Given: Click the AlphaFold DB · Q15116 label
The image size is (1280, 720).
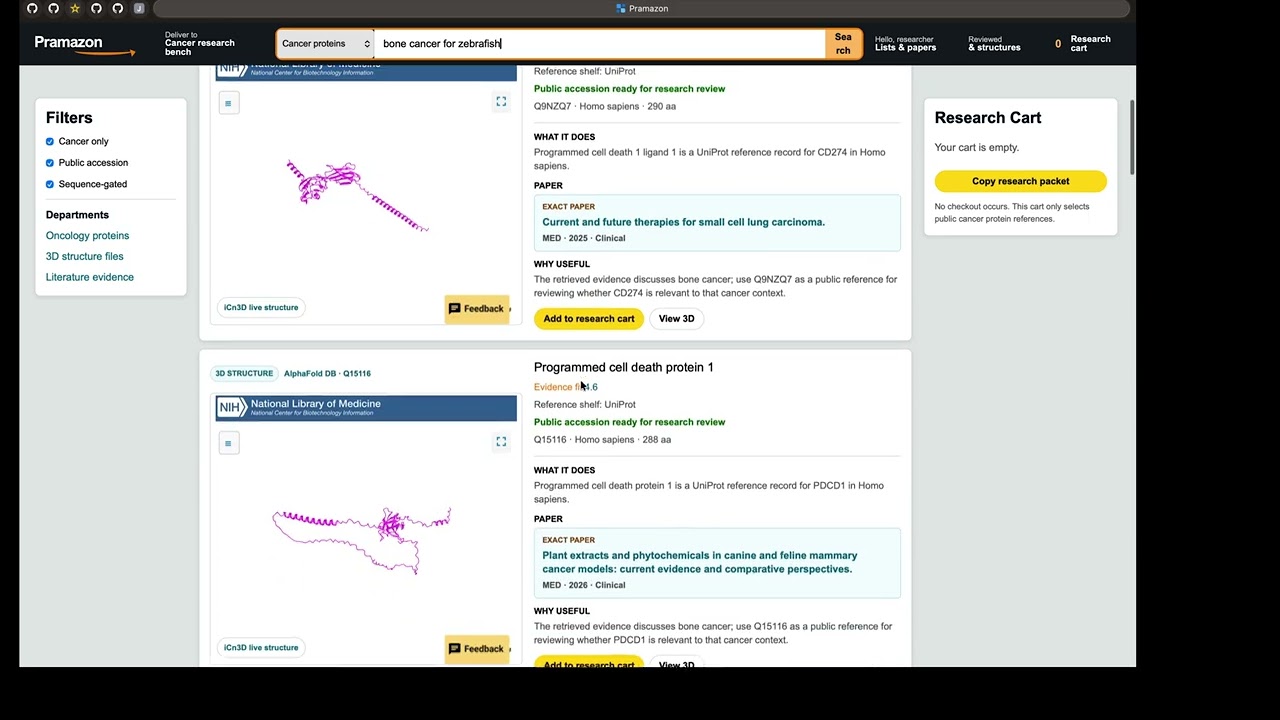Looking at the screenshot, I should click(x=327, y=374).
